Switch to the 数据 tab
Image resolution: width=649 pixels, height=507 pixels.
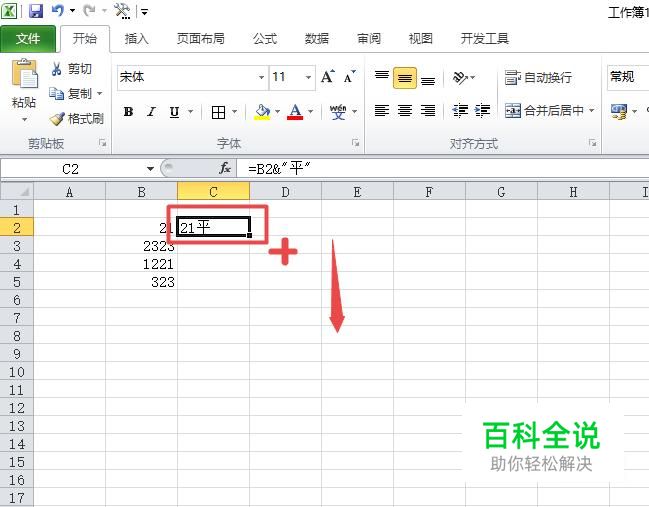(317, 38)
